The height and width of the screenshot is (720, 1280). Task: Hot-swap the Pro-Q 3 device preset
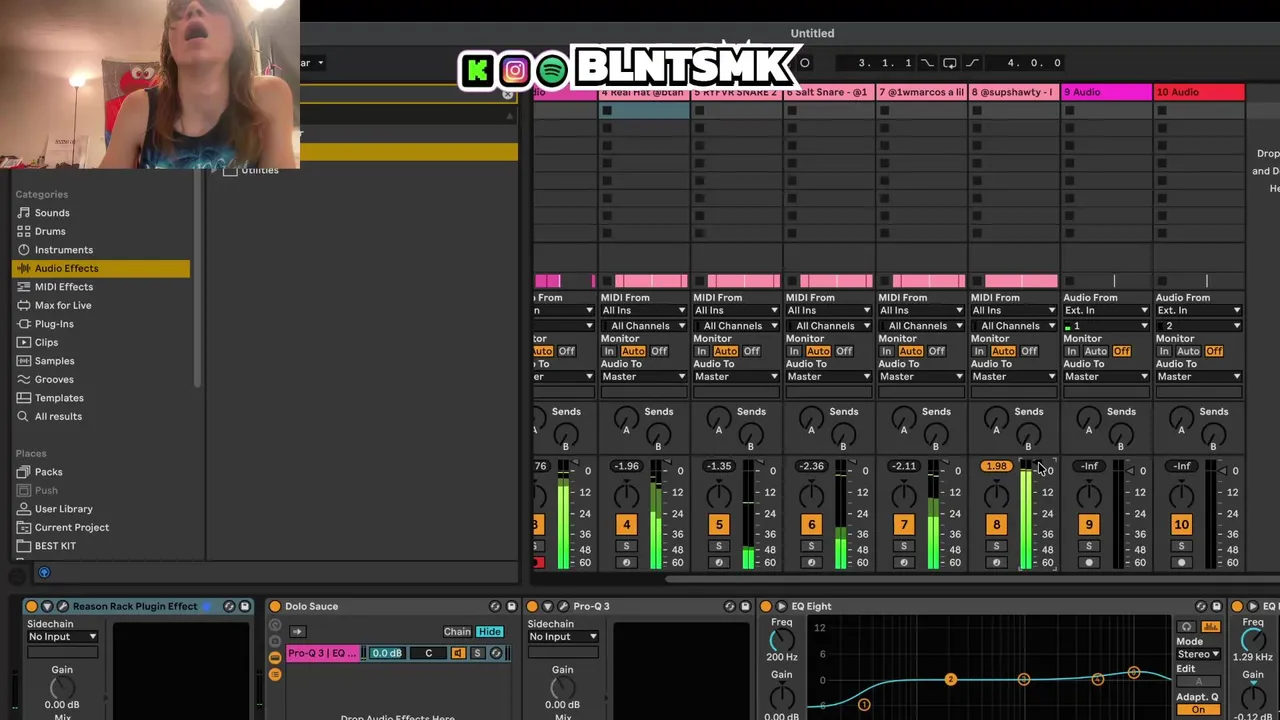[729, 606]
